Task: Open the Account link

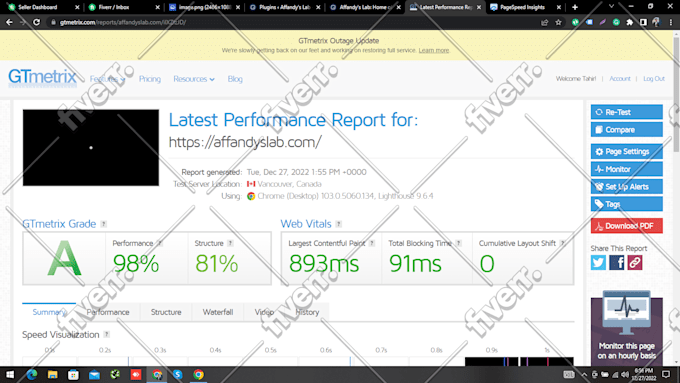Action: point(620,79)
